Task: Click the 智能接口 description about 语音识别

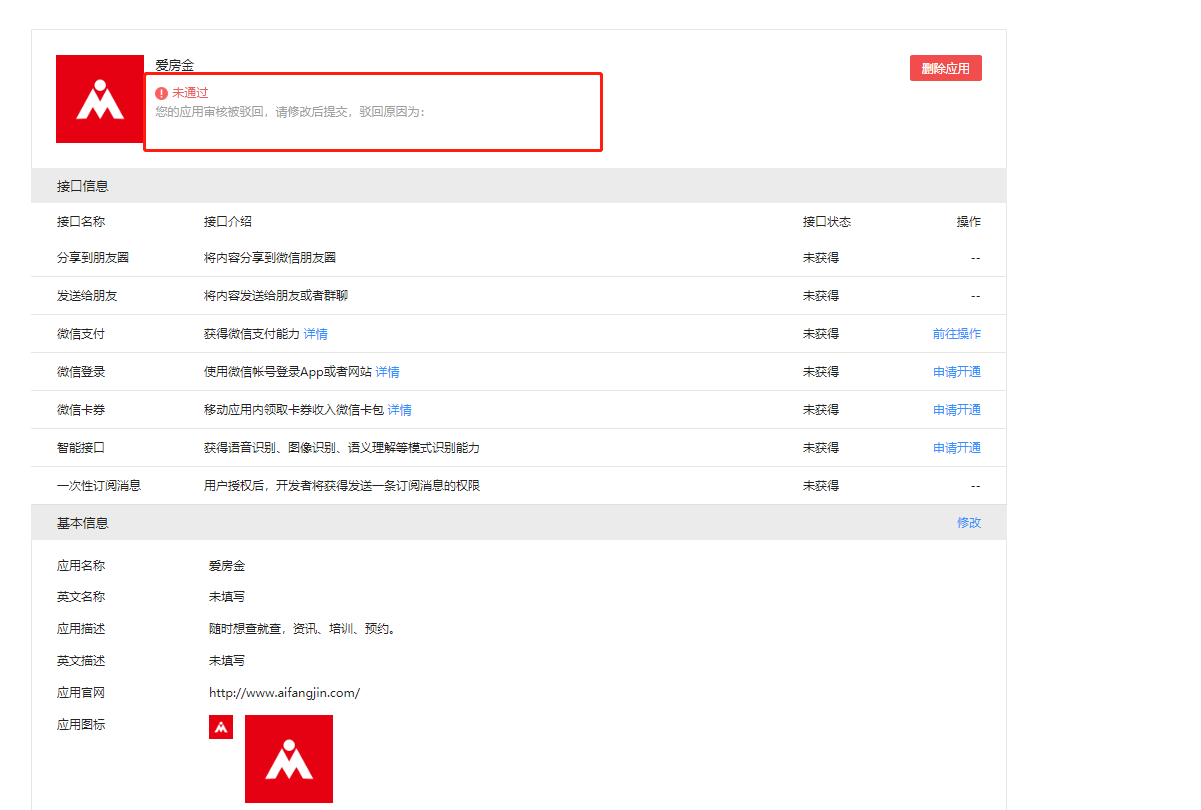Action: 342,448
